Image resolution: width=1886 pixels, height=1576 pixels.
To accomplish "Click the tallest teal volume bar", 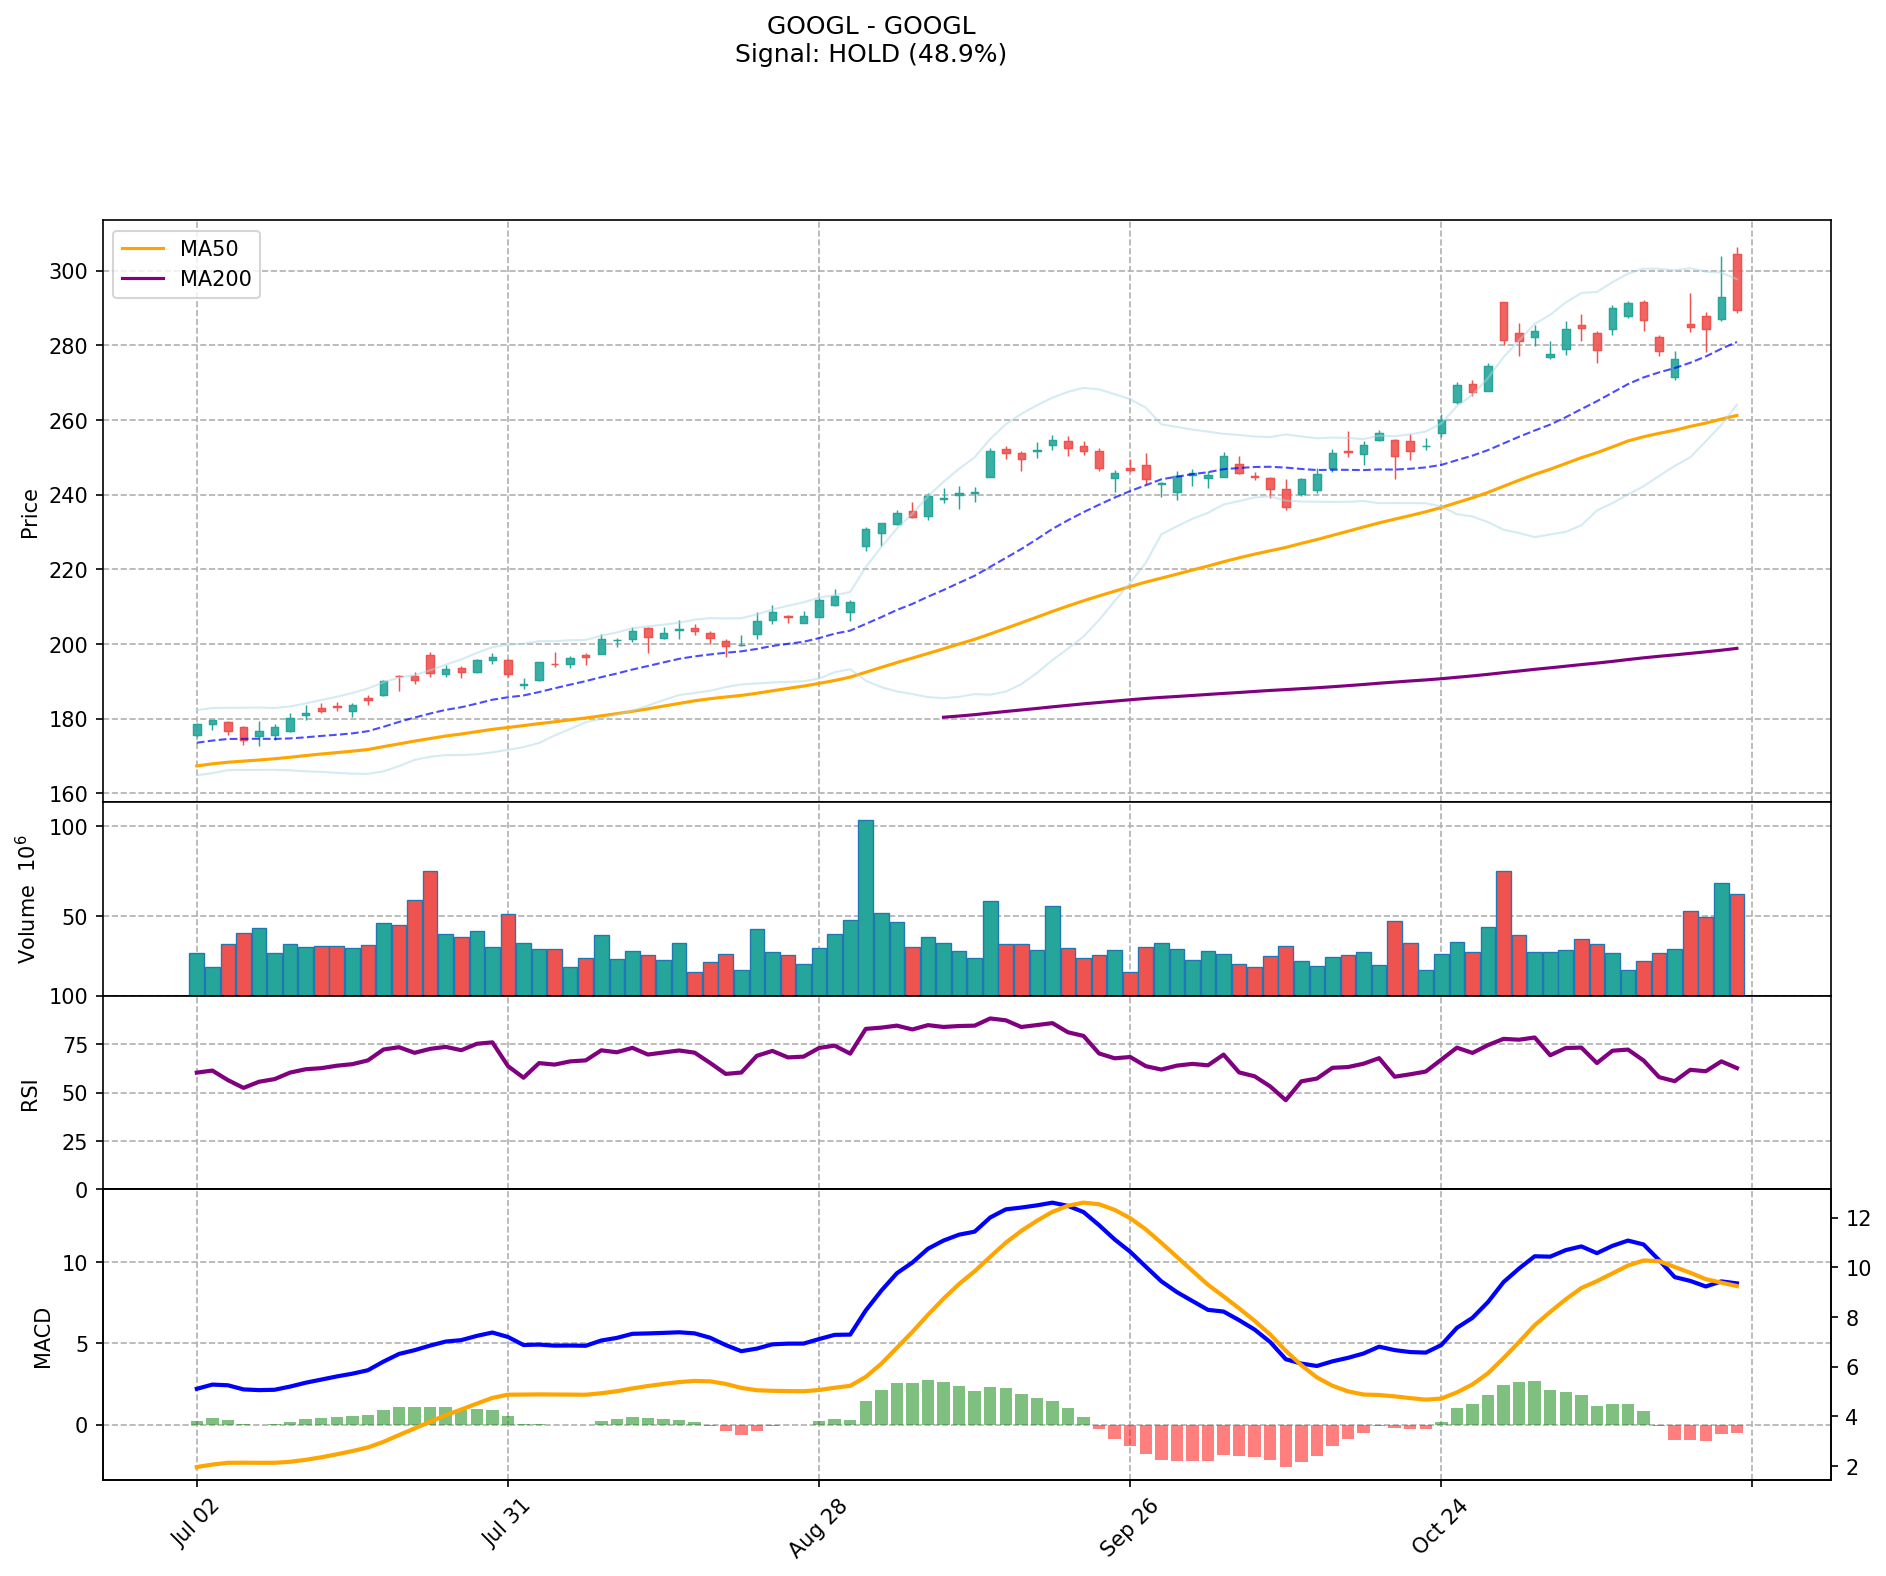I will (x=866, y=905).
